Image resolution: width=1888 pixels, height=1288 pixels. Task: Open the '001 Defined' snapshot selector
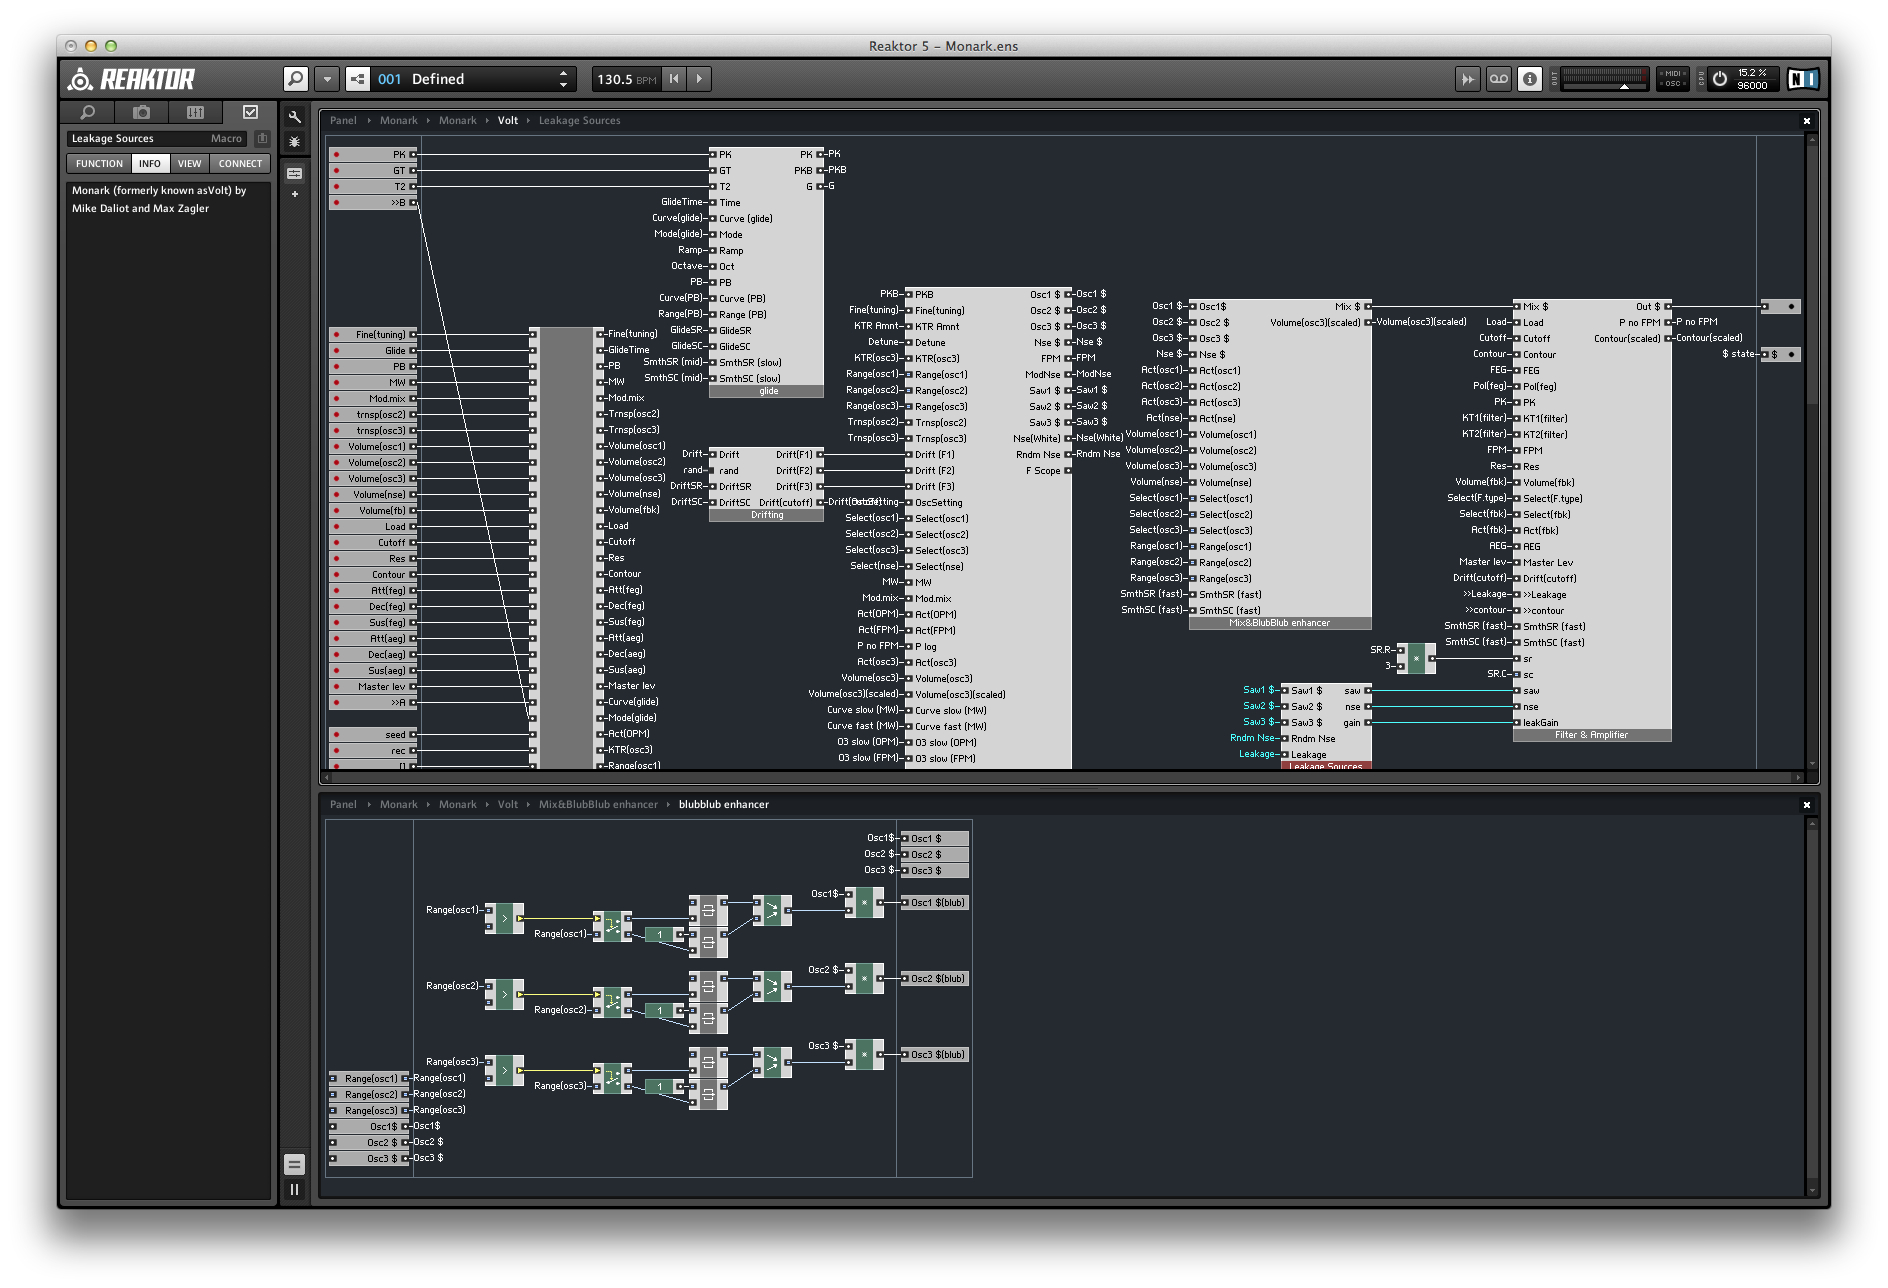point(470,78)
